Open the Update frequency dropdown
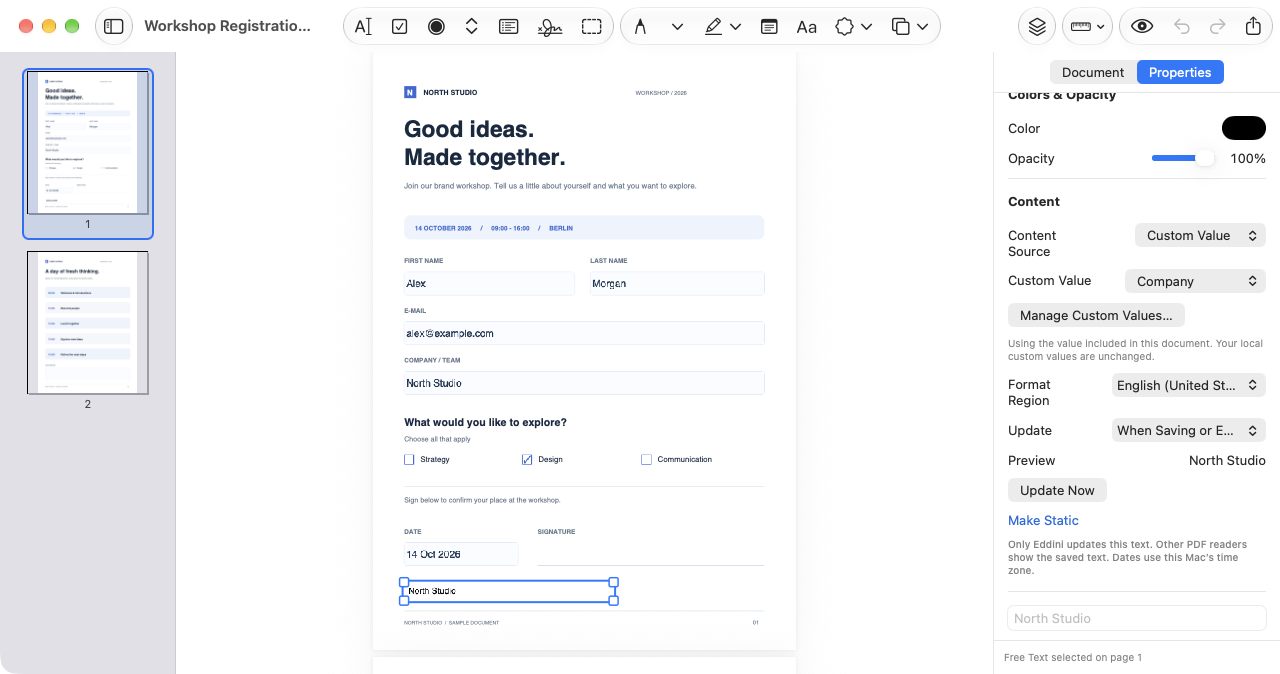1280x674 pixels. (1190, 431)
